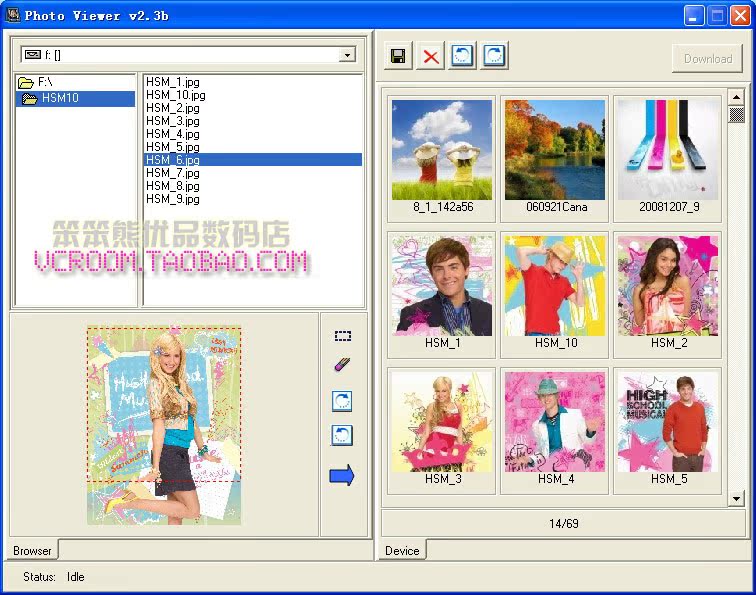Select the HSM_1 thumbnail
The width and height of the screenshot is (756, 595).
[442, 295]
